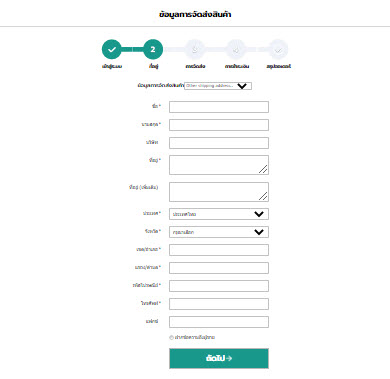
Task: Click resize grip of additional address textarea
Action: pos(263,196)
